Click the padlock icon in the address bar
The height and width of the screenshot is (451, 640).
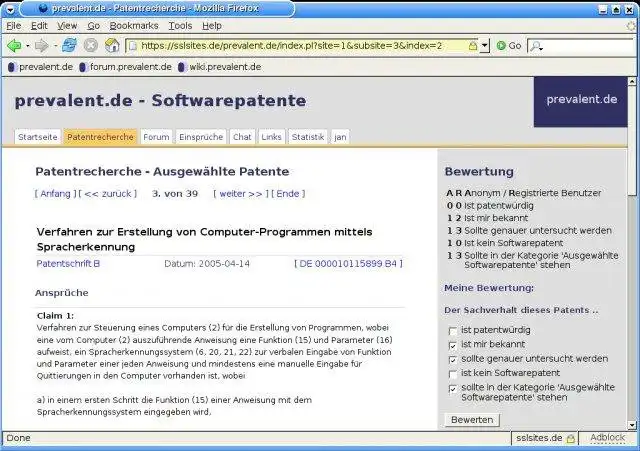pyautogui.click(x=473, y=45)
